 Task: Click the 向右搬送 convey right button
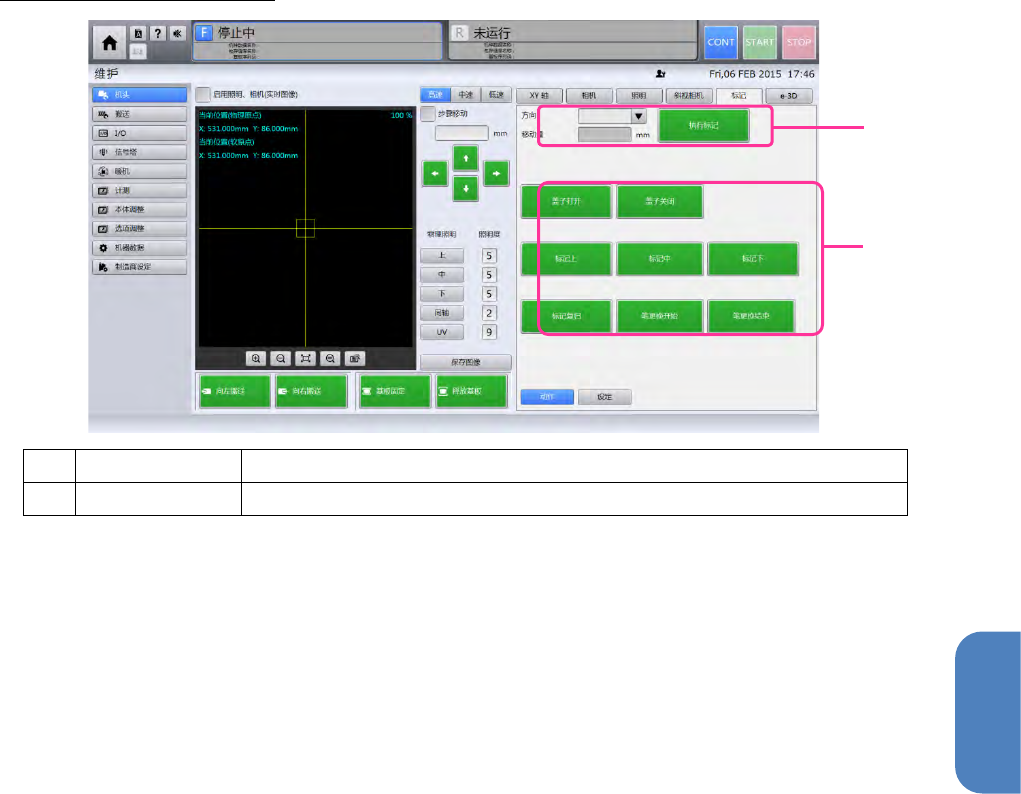point(311,391)
